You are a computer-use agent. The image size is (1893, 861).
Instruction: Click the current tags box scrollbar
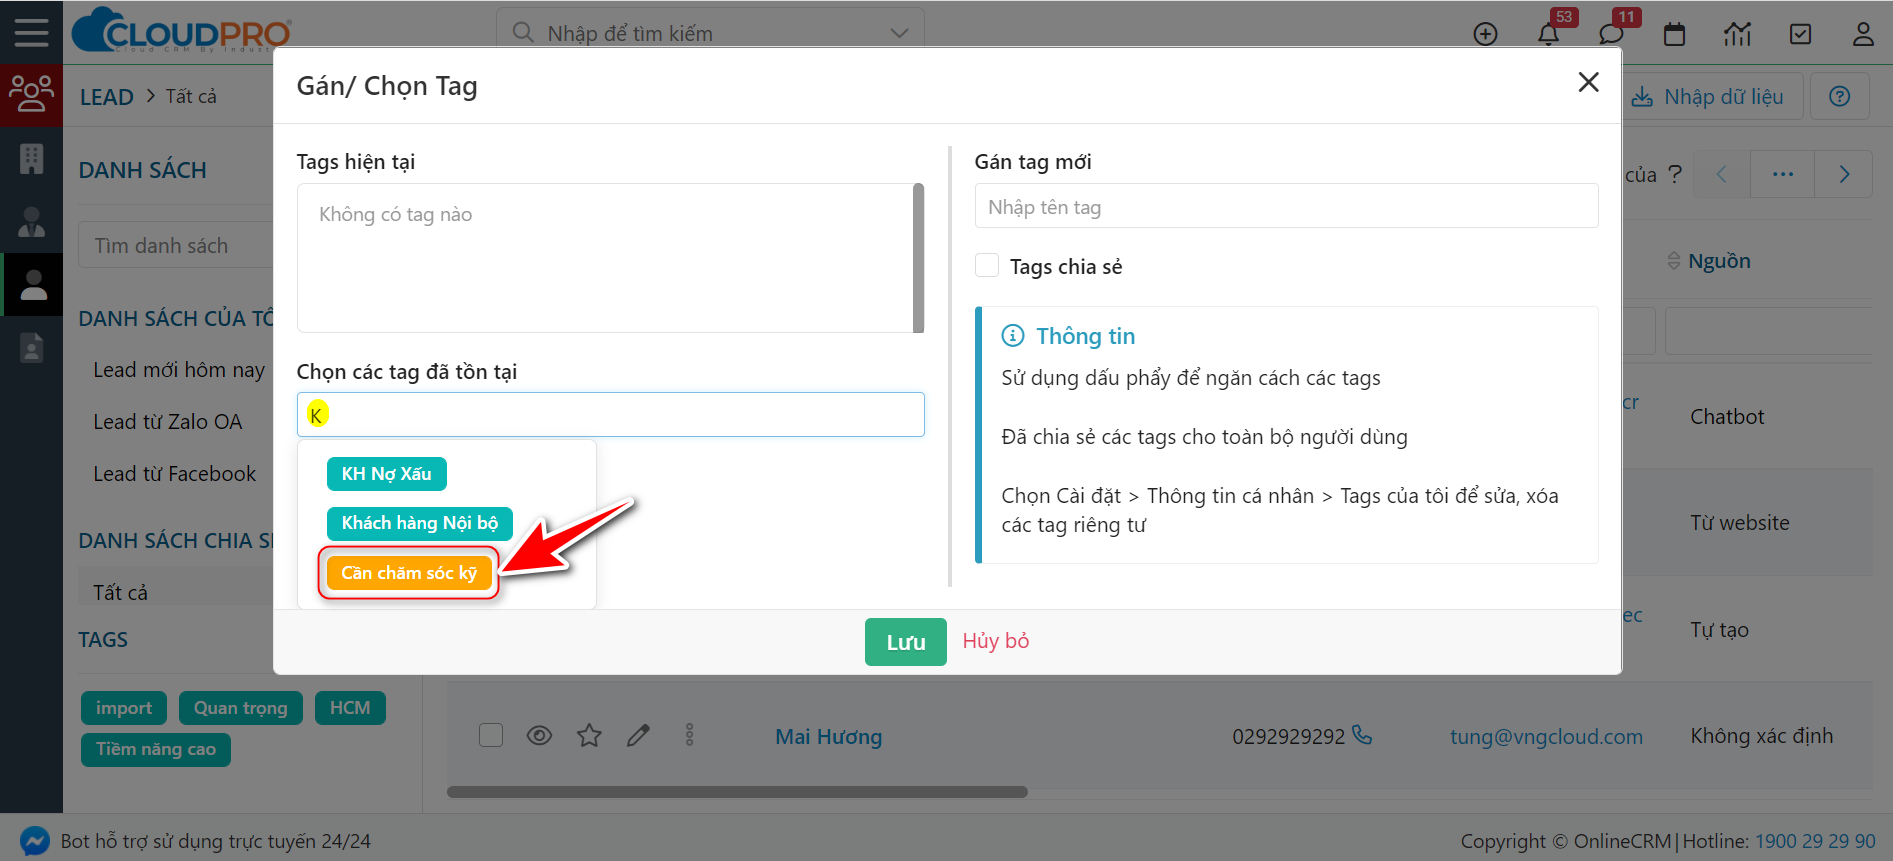coord(919,257)
